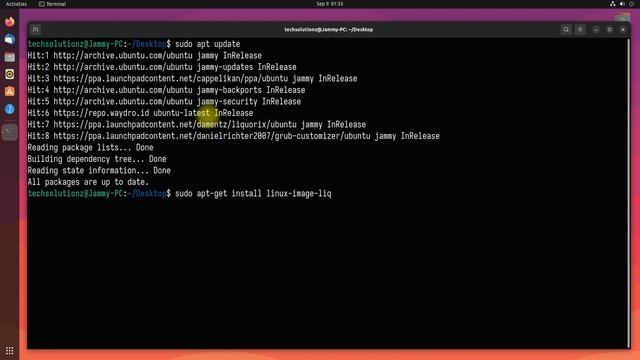Open new tab button in terminal header
The width and height of the screenshot is (640, 360).
coord(36,29)
